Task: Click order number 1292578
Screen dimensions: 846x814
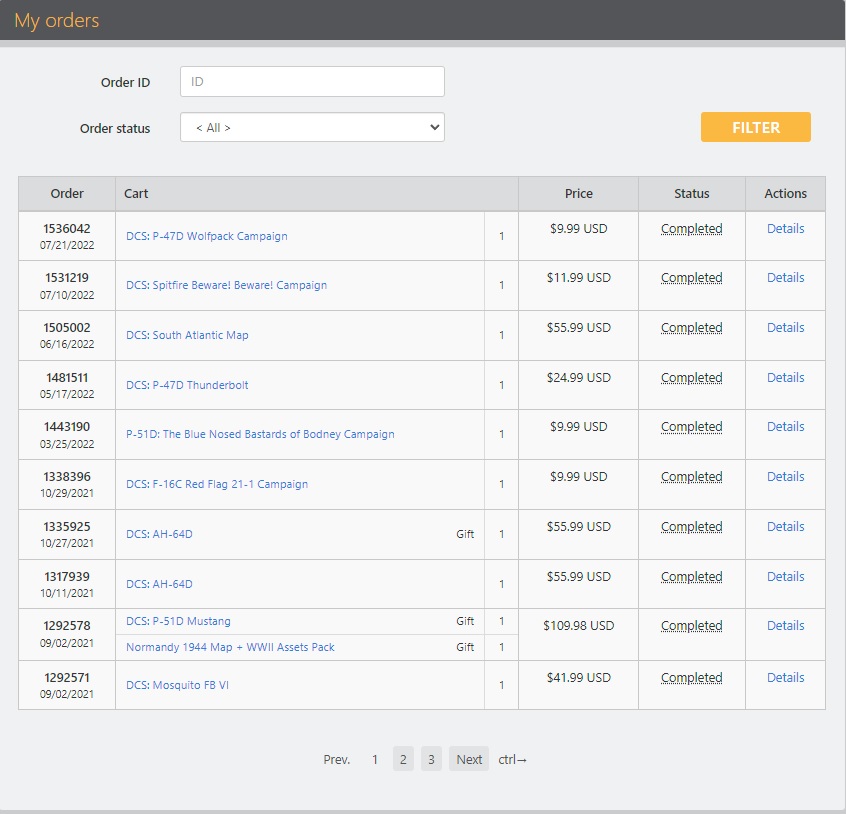Action: tap(67, 626)
